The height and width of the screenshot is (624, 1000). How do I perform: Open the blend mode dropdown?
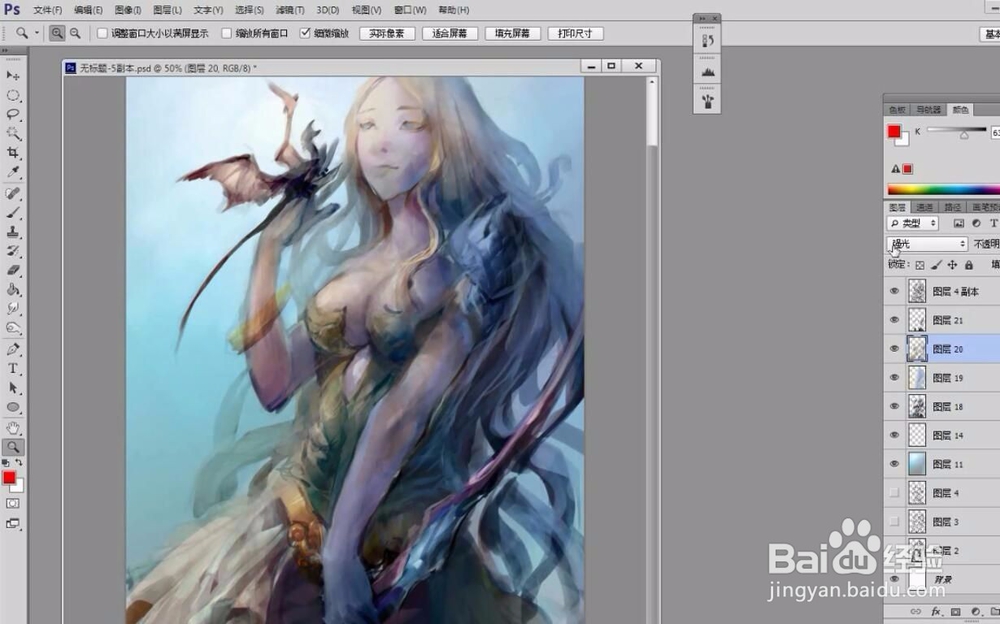pyautogui.click(x=927, y=244)
